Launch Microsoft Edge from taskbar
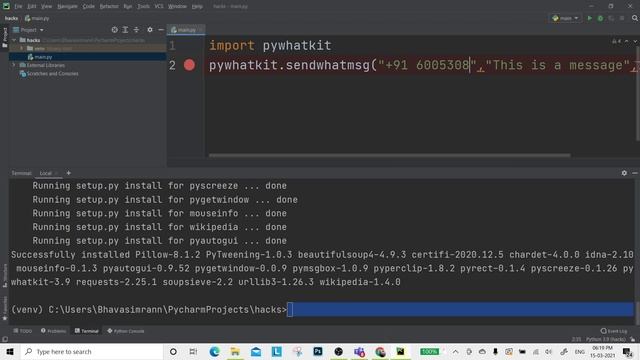Viewport: 640px width, 360px height. tap(214, 351)
